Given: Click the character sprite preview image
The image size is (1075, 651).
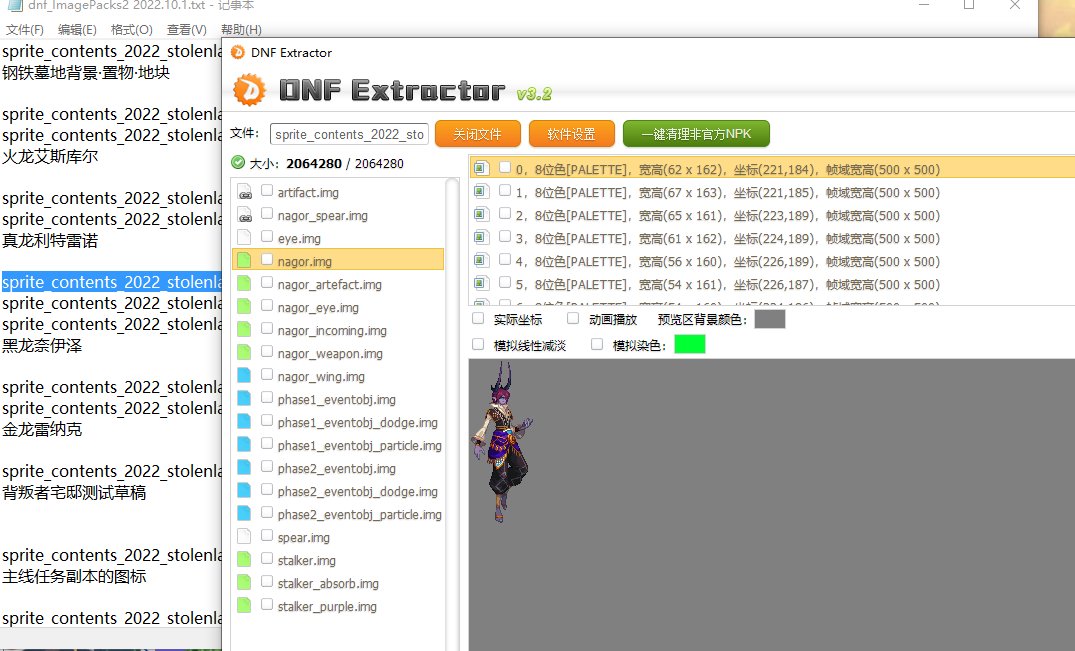Looking at the screenshot, I should click(501, 443).
